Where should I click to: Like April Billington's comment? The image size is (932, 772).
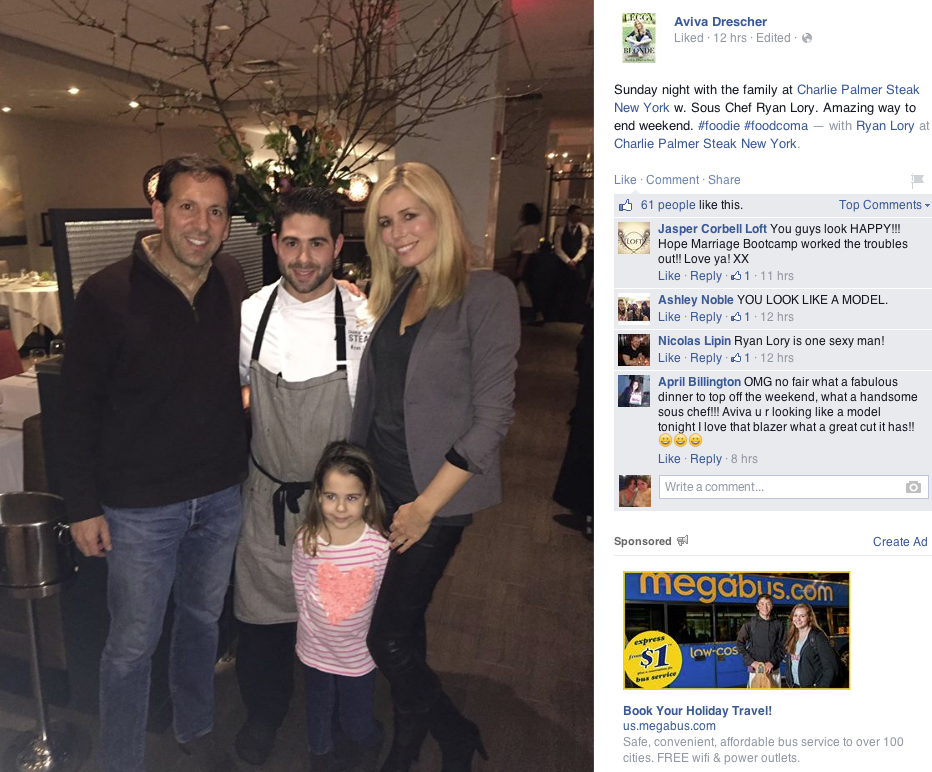[669, 459]
